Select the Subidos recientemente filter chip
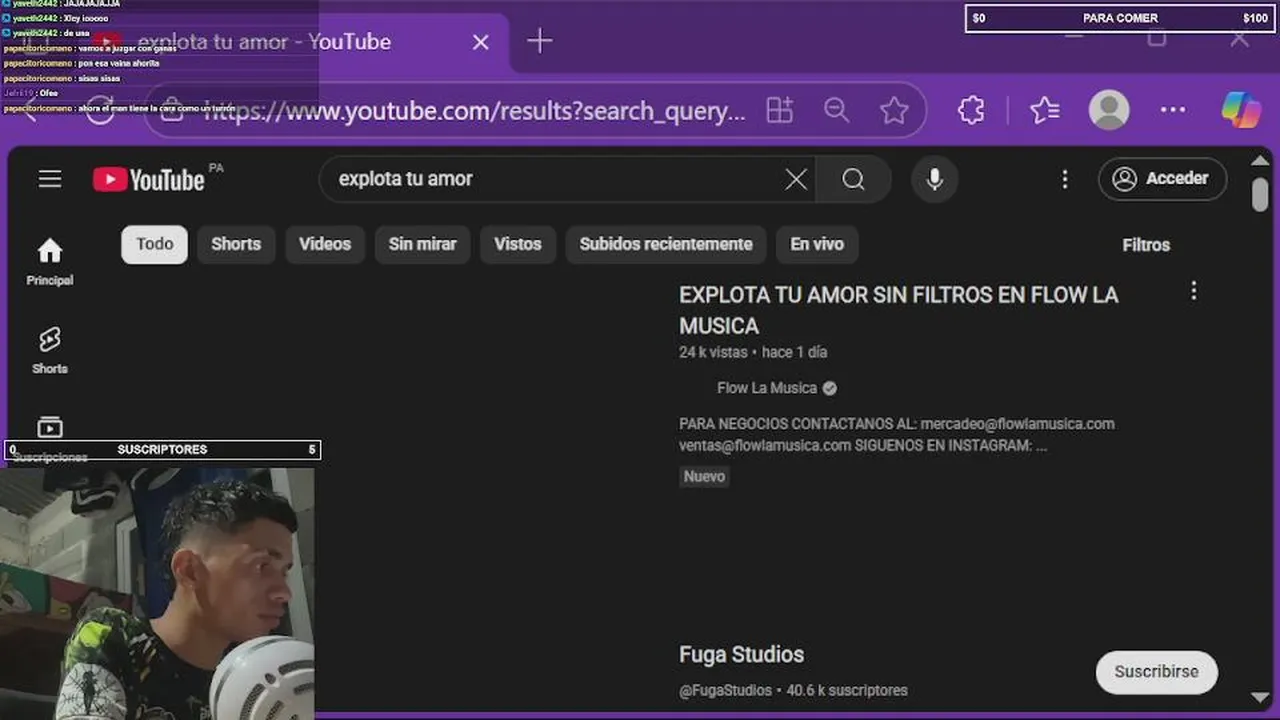 click(x=666, y=244)
